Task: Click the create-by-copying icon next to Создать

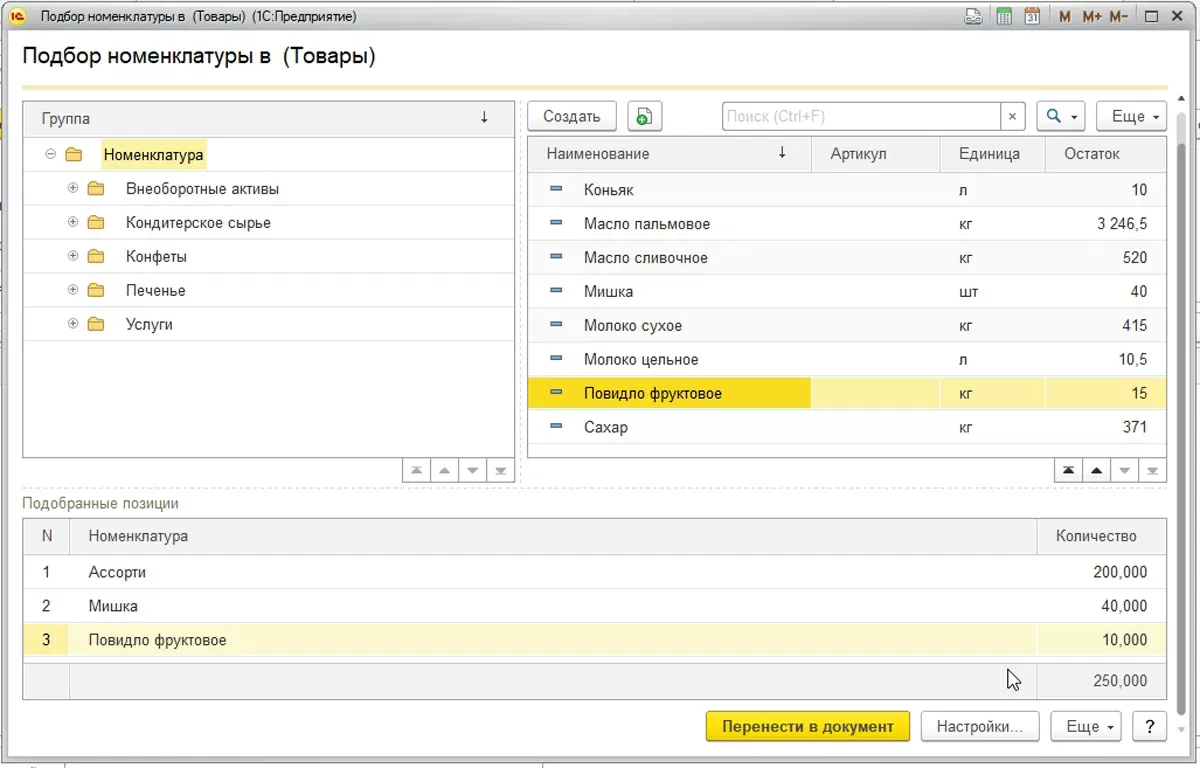Action: 645,117
